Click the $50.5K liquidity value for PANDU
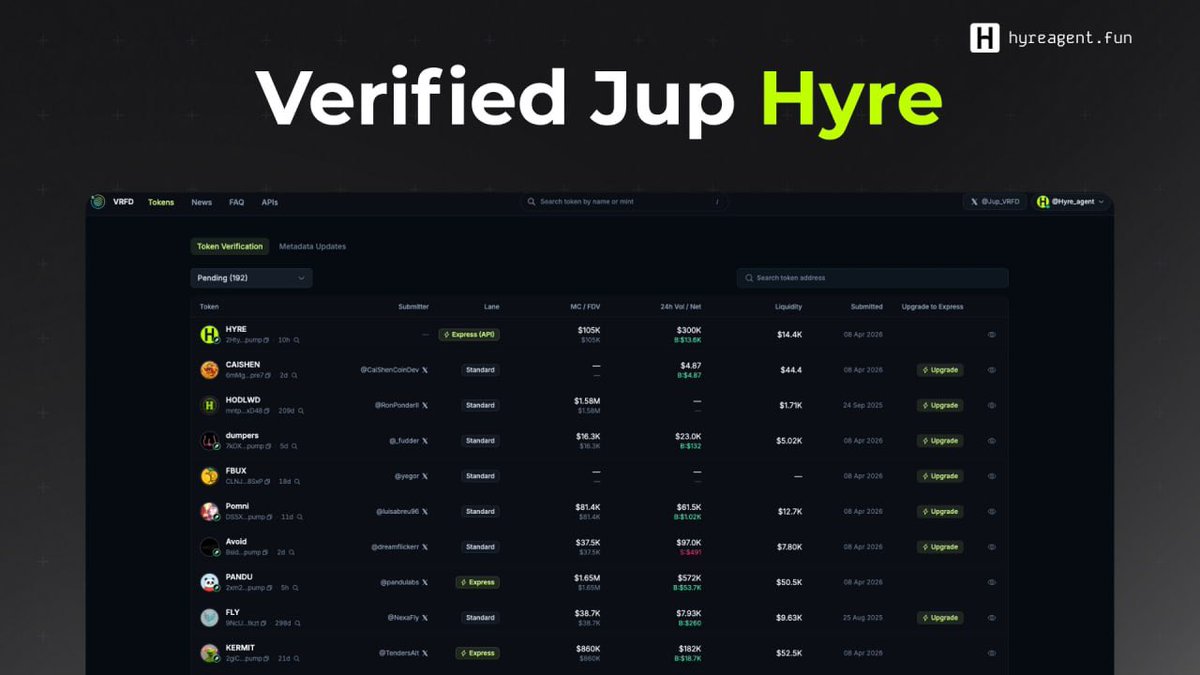This screenshot has height=675, width=1200. (x=789, y=582)
